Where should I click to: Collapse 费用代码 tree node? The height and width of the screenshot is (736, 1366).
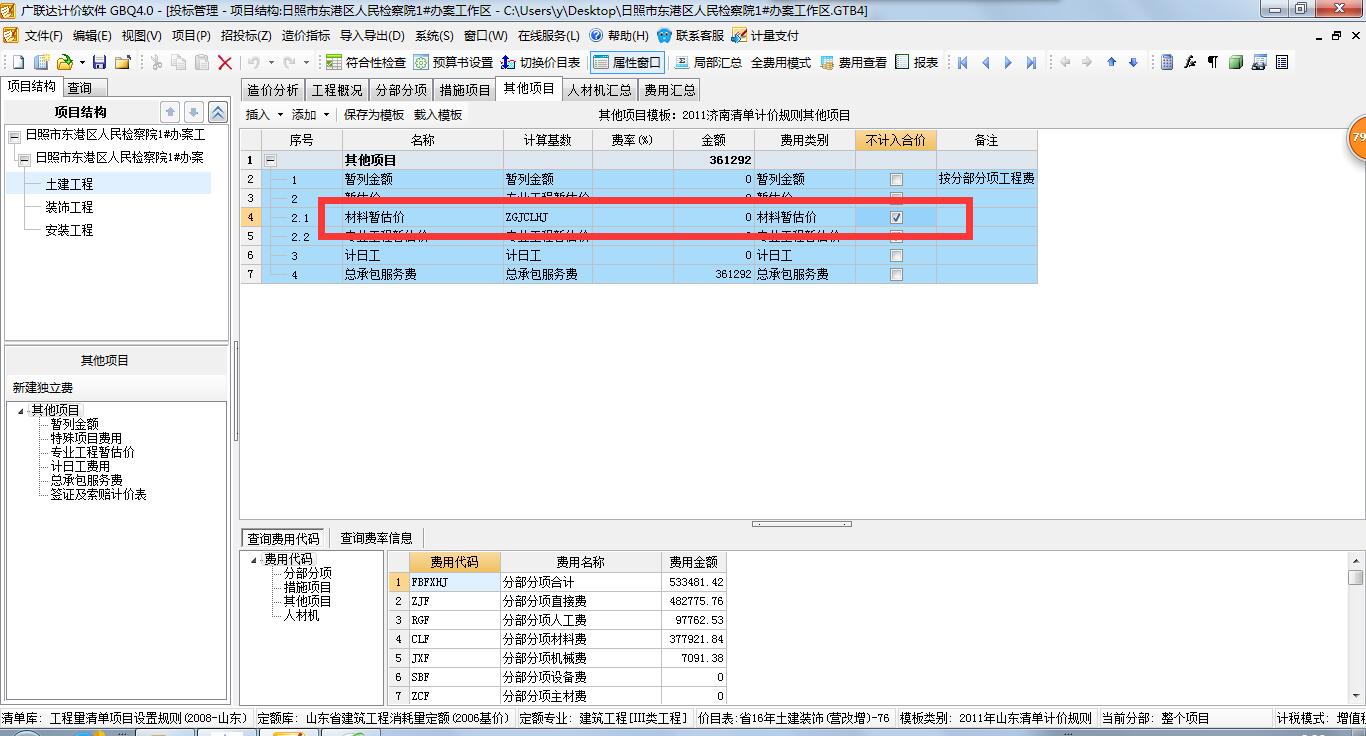click(254, 559)
